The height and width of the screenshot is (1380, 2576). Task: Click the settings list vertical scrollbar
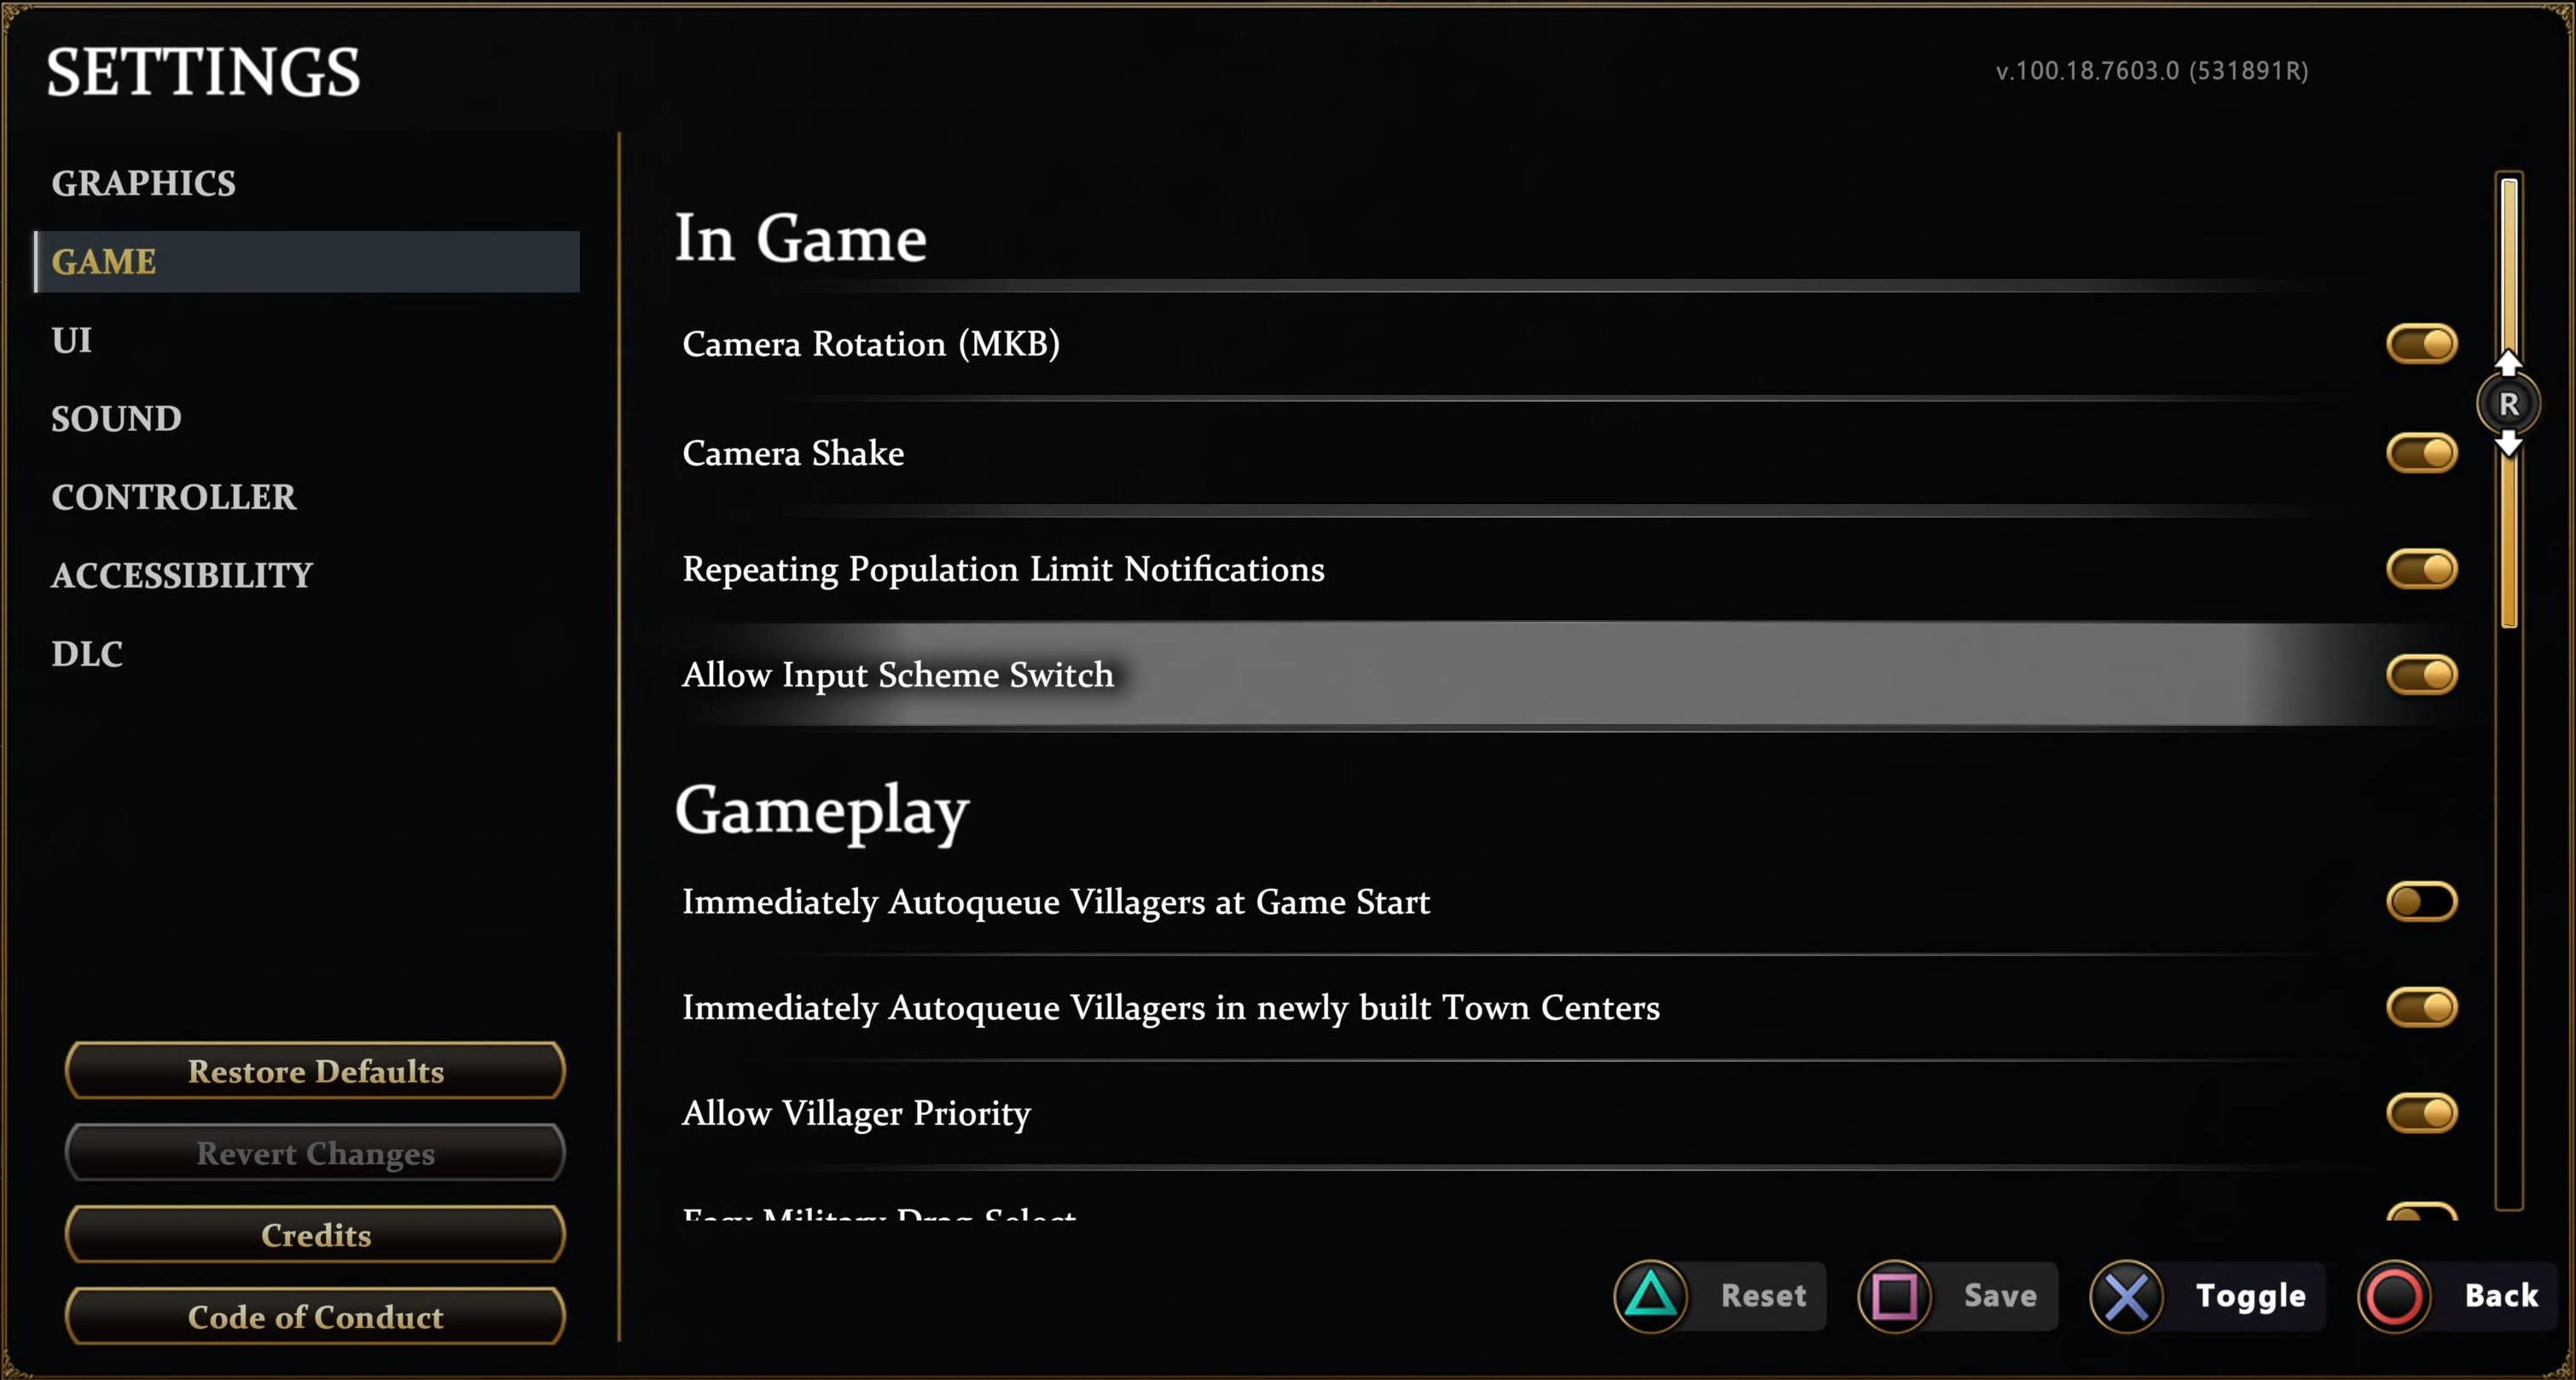(2509, 690)
